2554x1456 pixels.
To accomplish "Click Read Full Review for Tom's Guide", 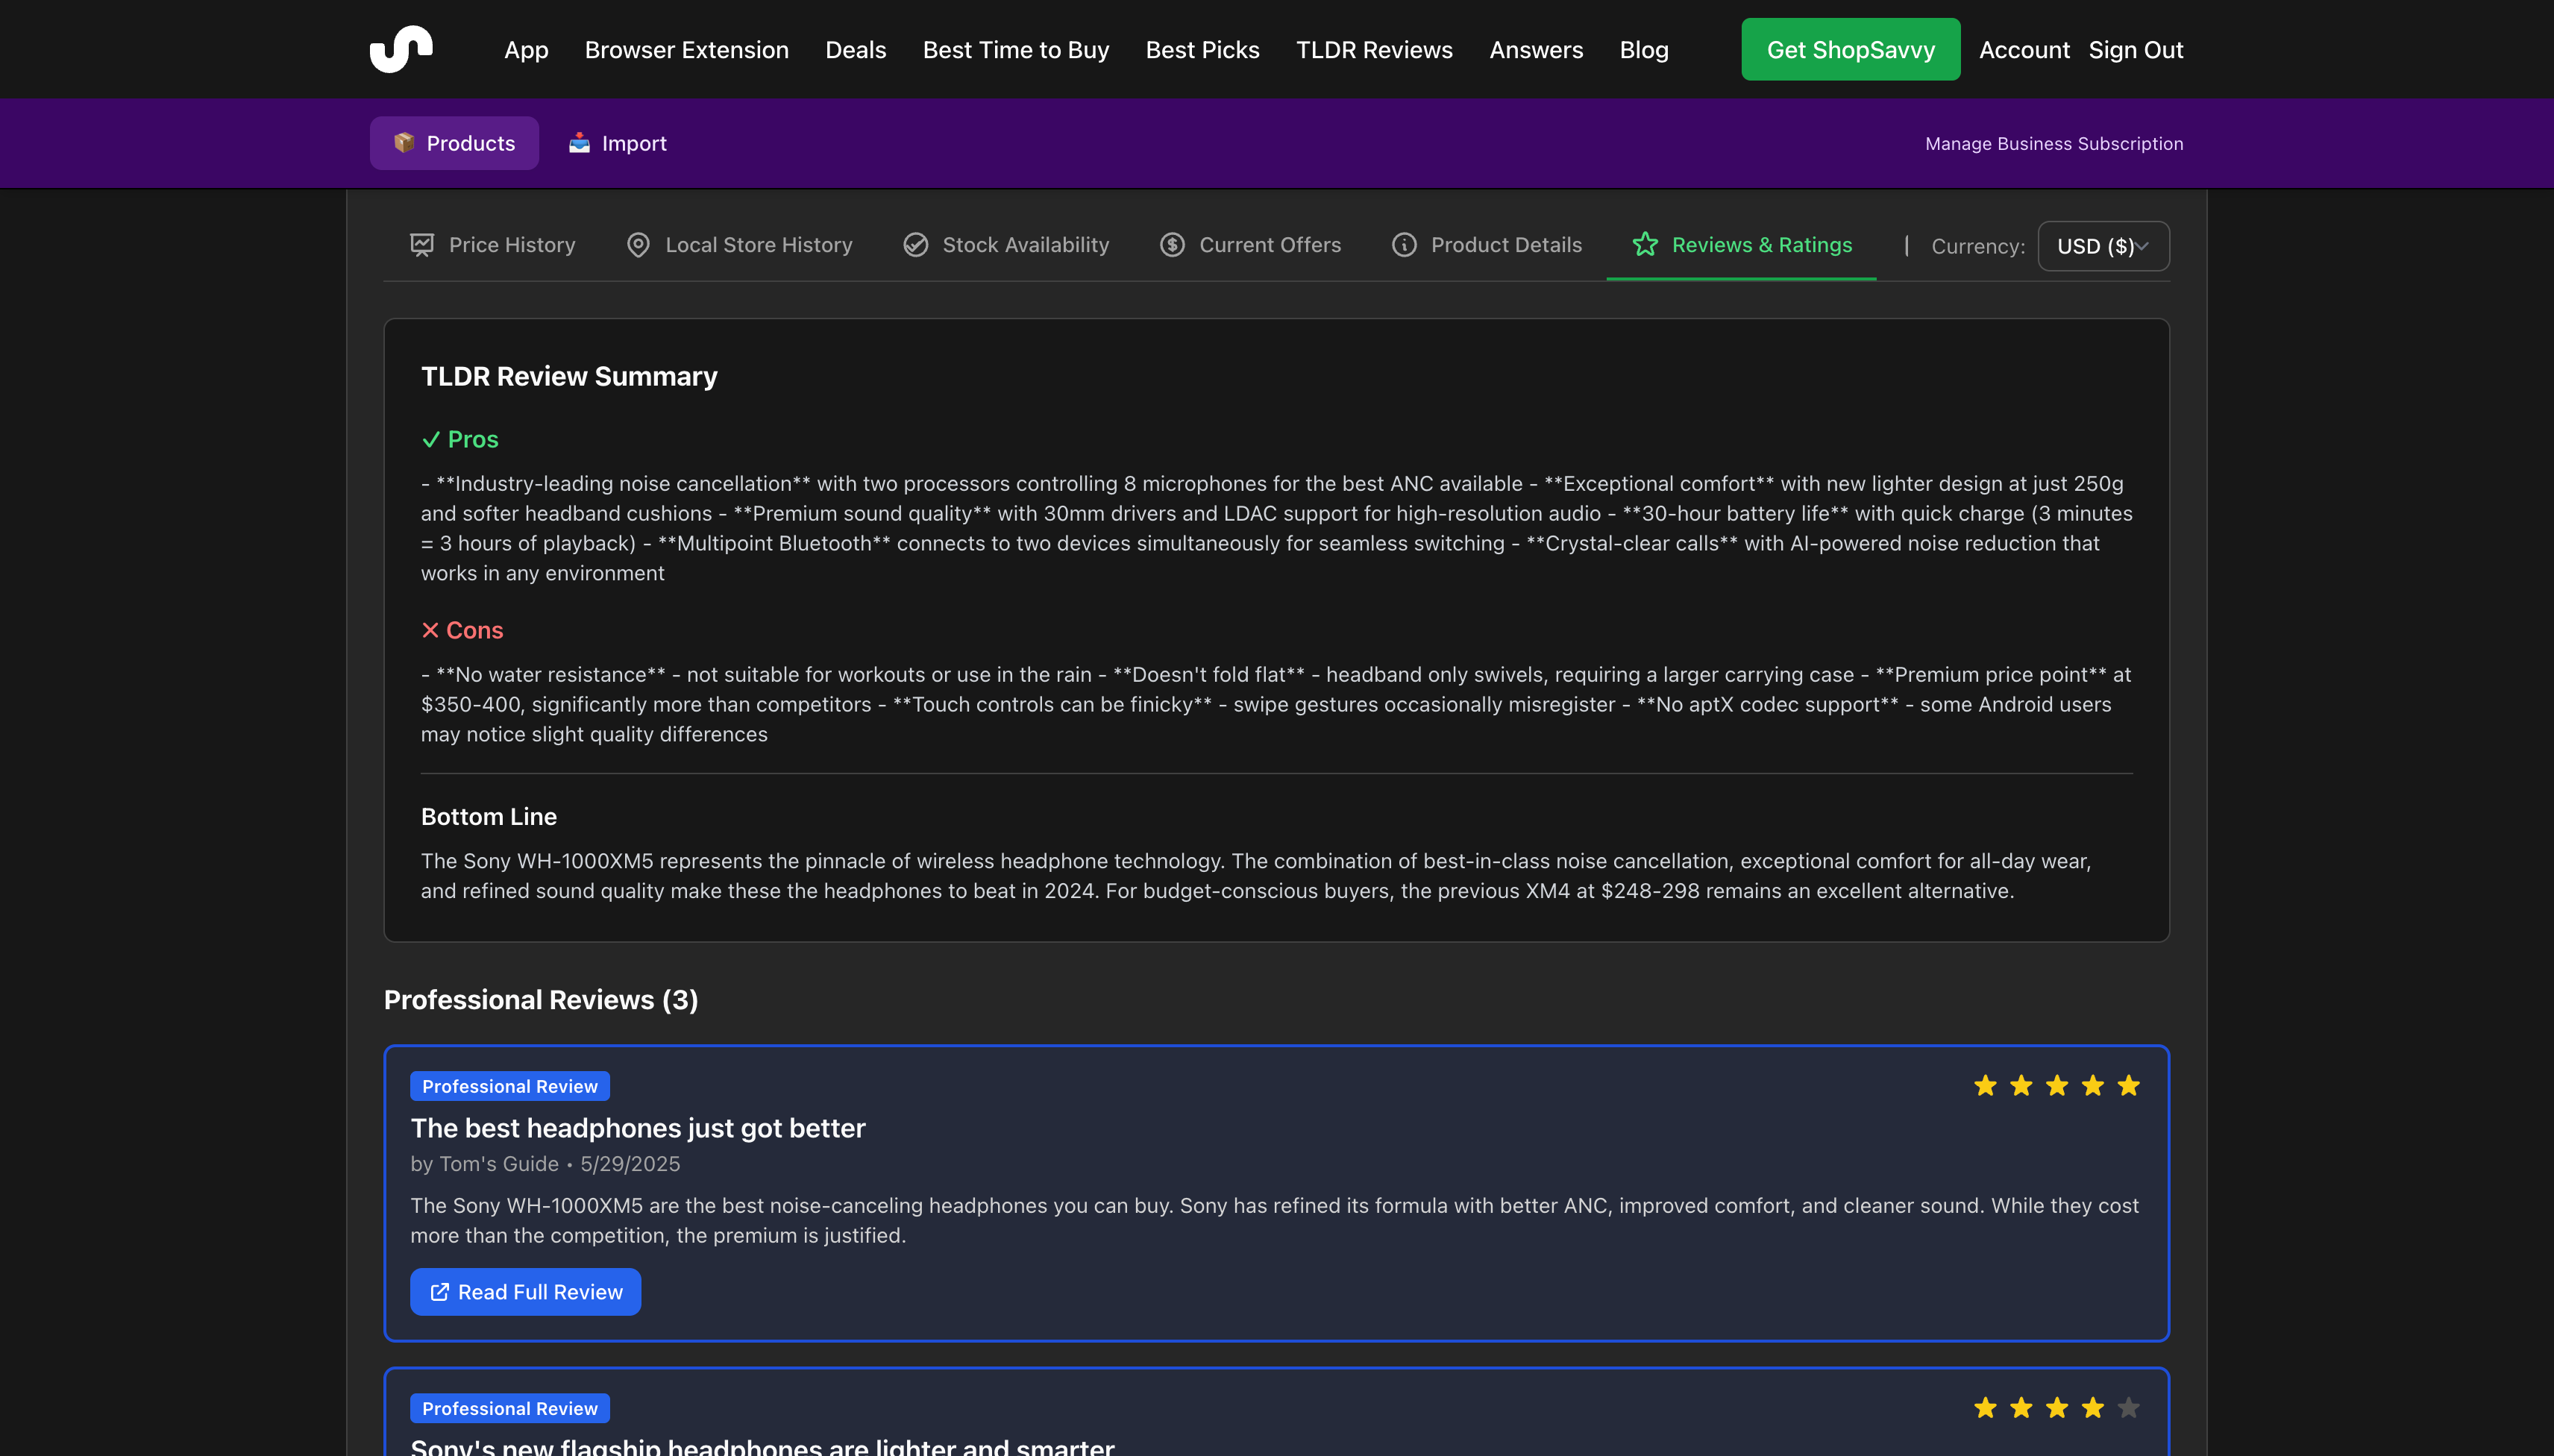I will pos(525,1292).
